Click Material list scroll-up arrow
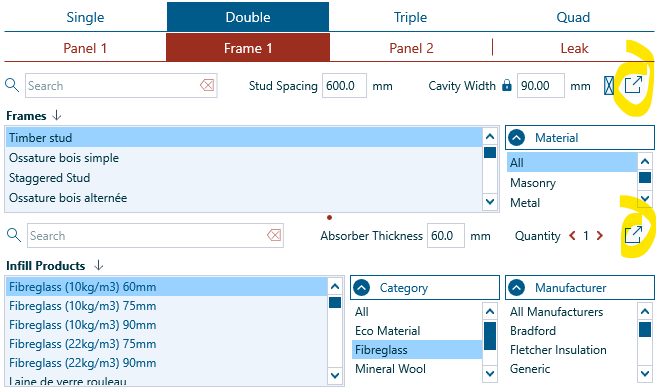The image size is (659, 389). point(645,161)
